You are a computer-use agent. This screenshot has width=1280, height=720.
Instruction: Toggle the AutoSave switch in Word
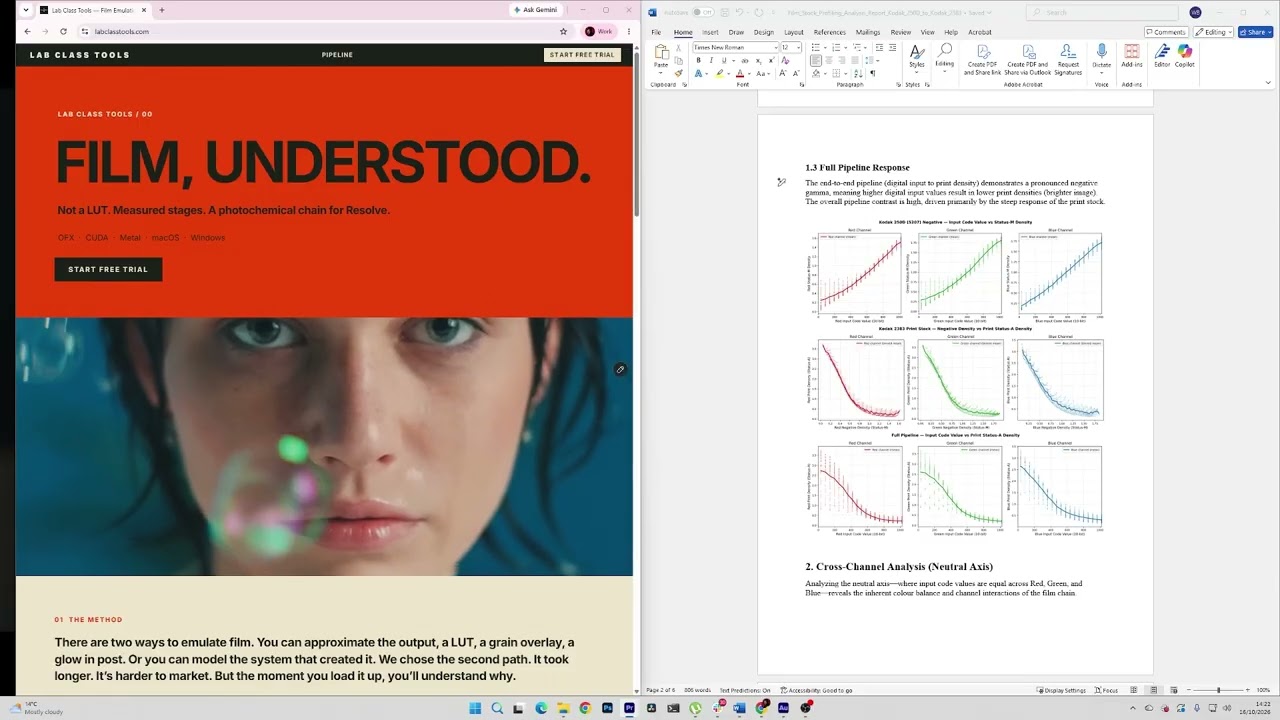[x=703, y=12]
